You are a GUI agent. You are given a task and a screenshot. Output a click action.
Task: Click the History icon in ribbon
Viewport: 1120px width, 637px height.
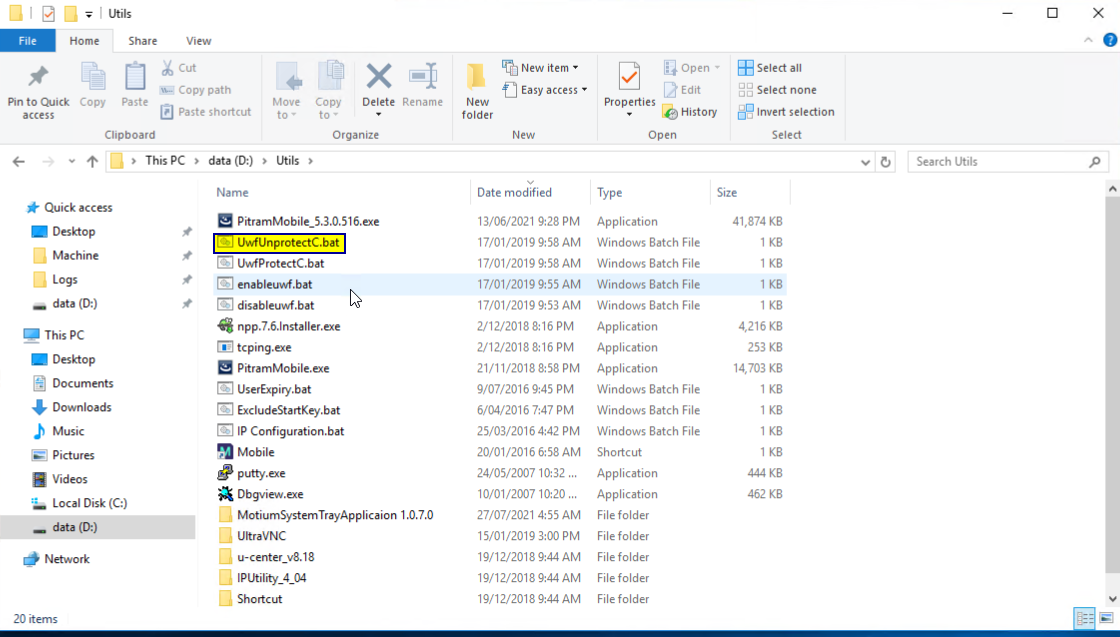pyautogui.click(x=671, y=112)
